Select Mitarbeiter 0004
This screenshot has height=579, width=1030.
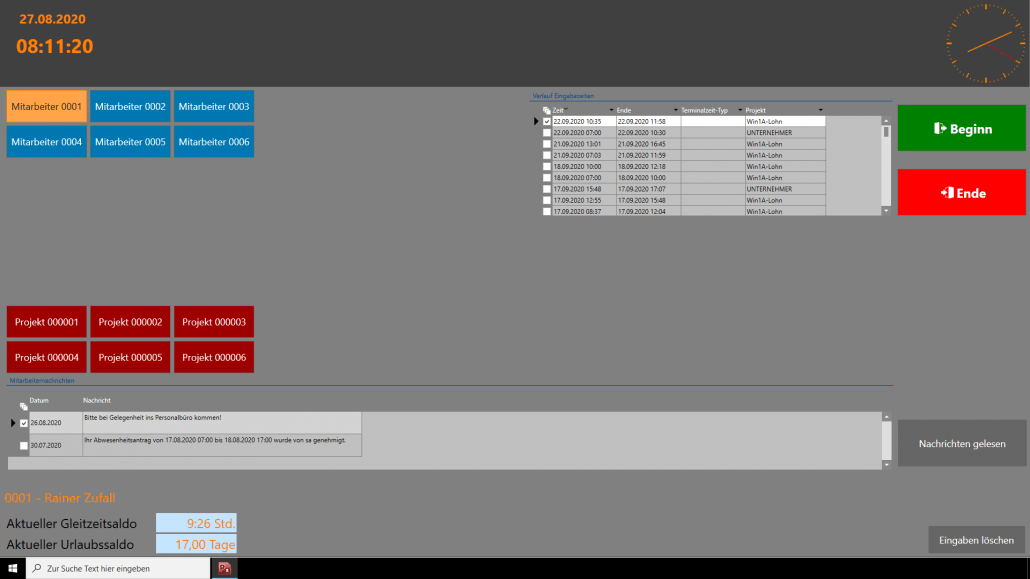click(46, 142)
